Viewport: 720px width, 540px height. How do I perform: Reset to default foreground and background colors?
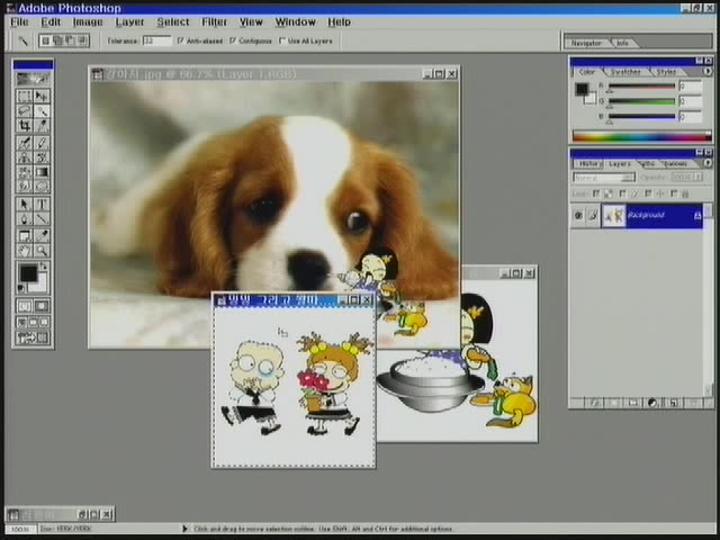click(x=21, y=288)
